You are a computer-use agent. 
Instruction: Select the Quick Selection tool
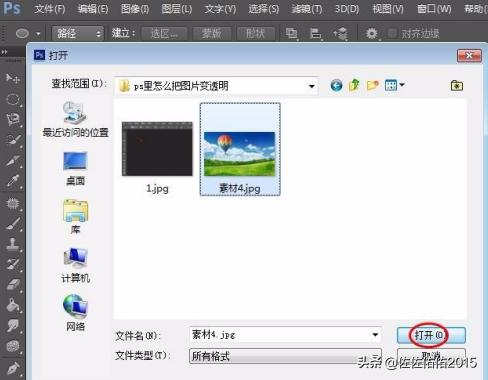(x=13, y=140)
